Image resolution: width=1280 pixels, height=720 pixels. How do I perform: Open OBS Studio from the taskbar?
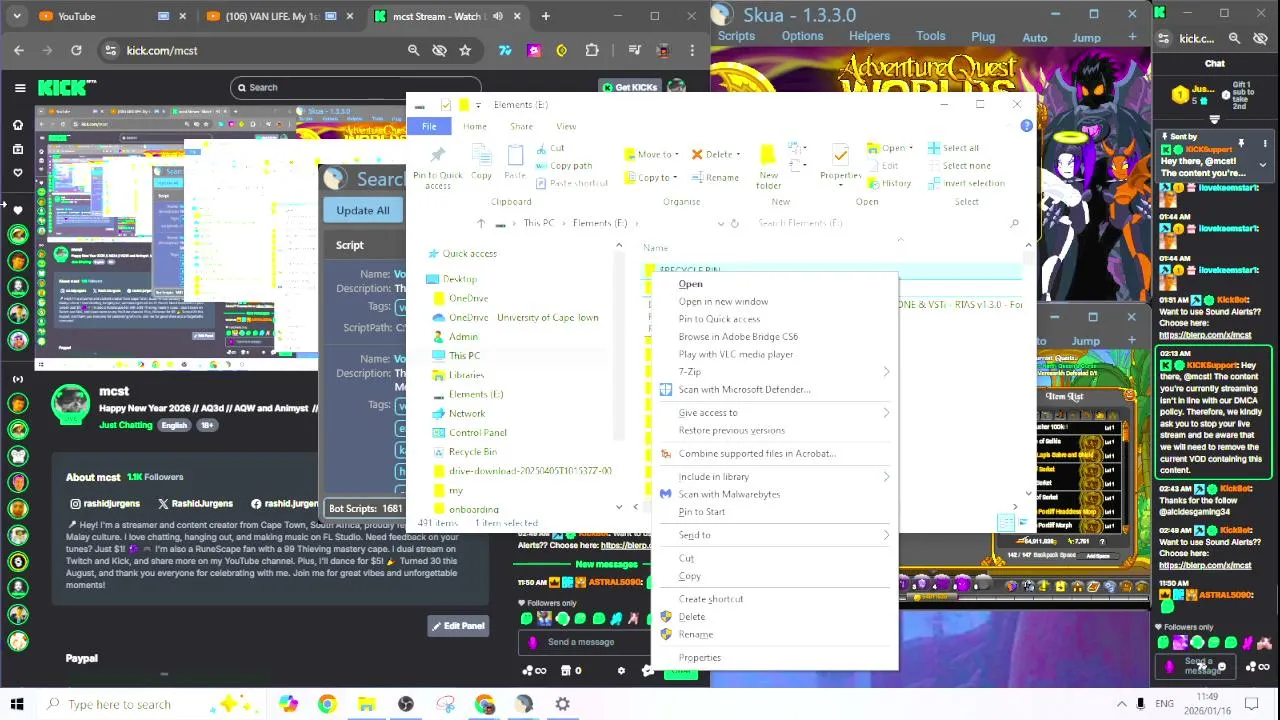(406, 704)
